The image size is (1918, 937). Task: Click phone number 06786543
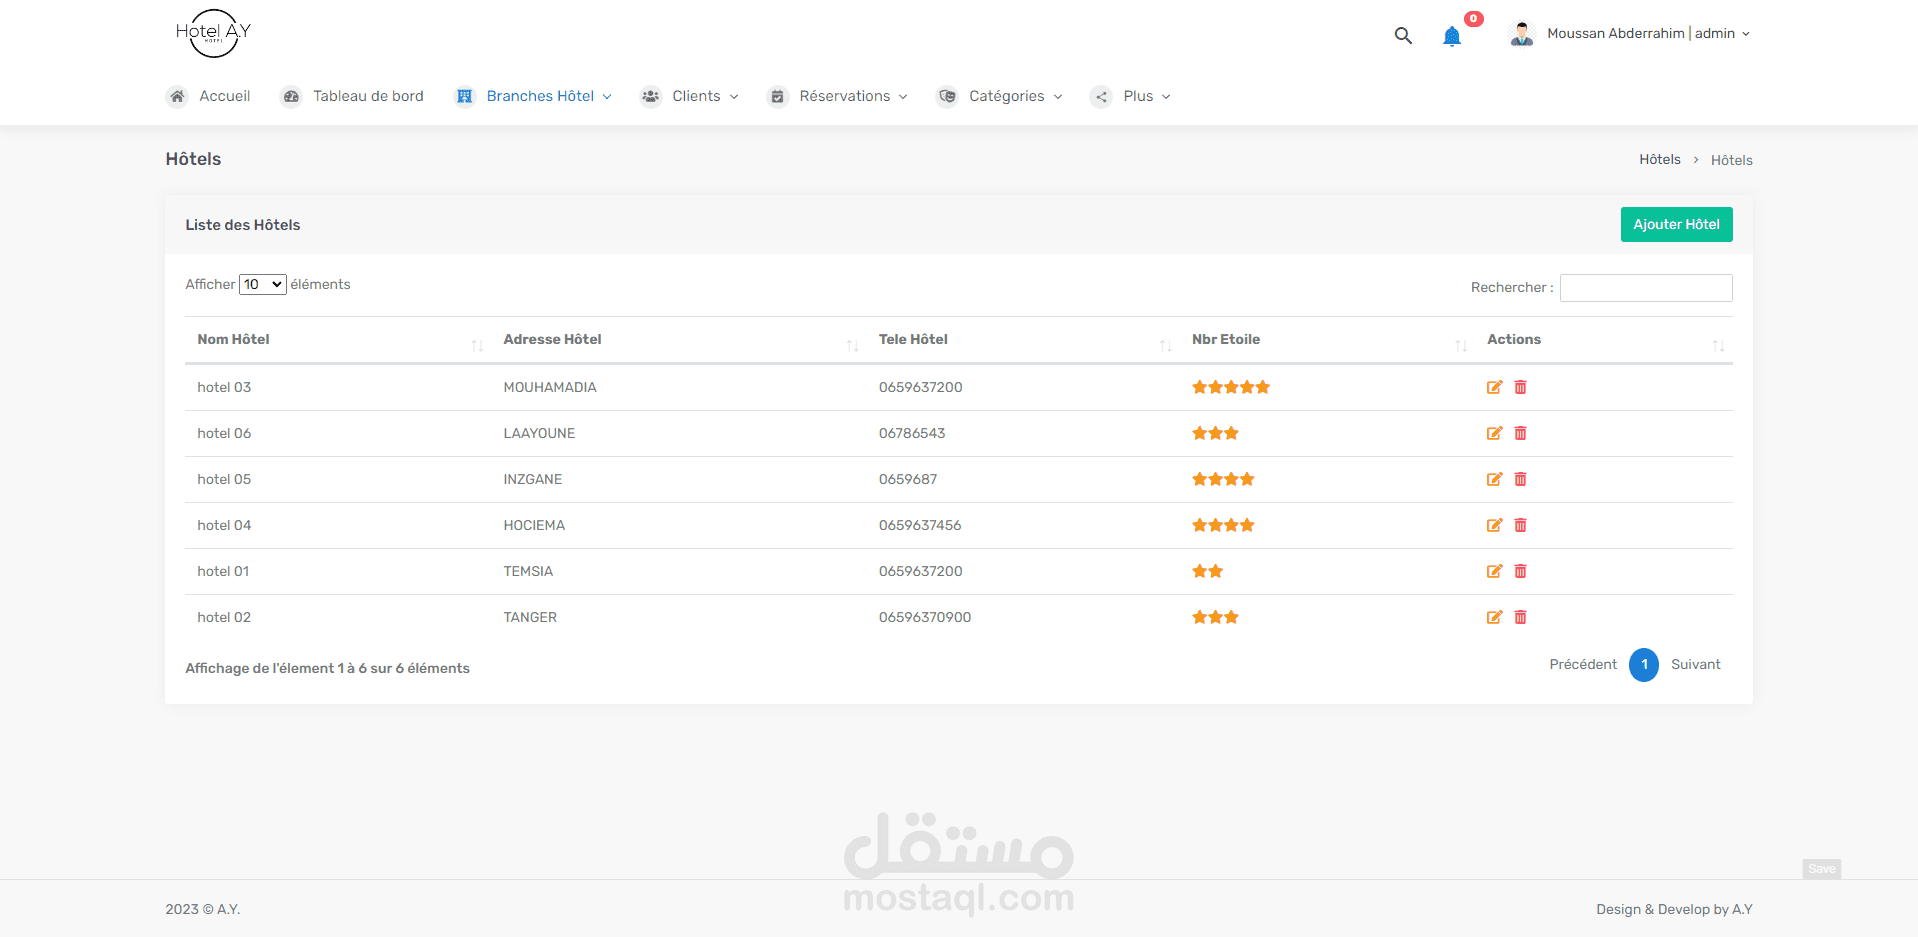pos(912,434)
